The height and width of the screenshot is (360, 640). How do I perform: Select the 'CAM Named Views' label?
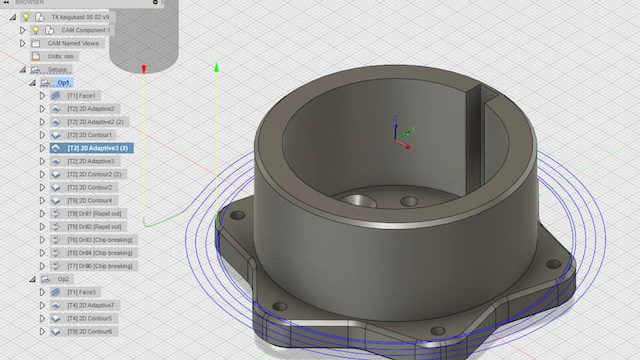click(x=73, y=43)
